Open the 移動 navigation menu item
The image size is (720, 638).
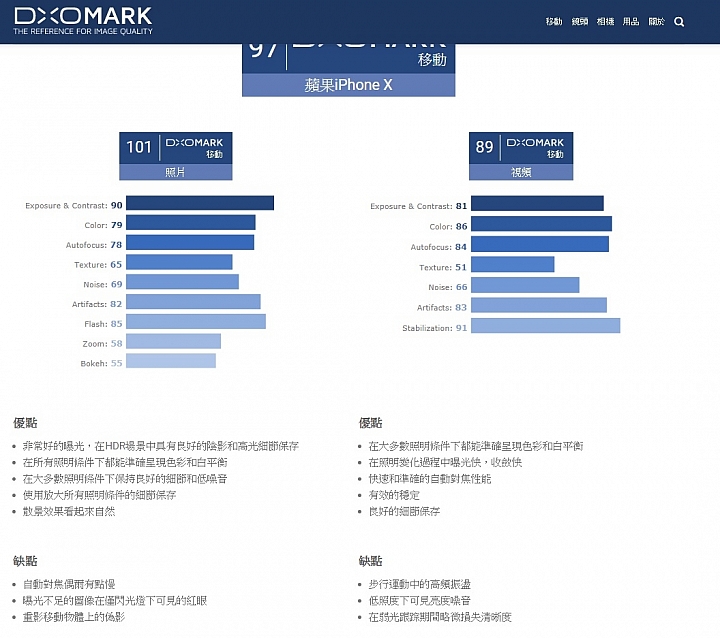(554, 22)
